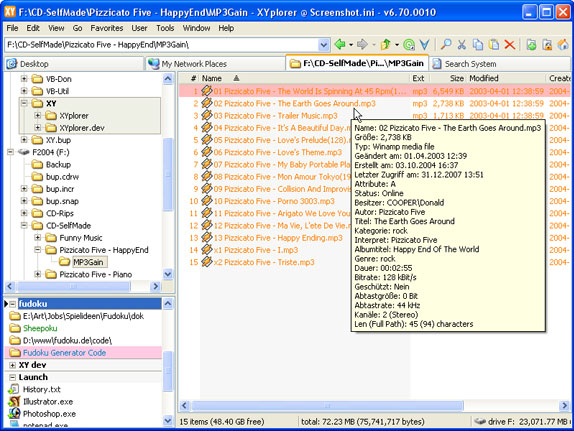Click the folder tree vertical scrollbar thumb

coord(168,175)
